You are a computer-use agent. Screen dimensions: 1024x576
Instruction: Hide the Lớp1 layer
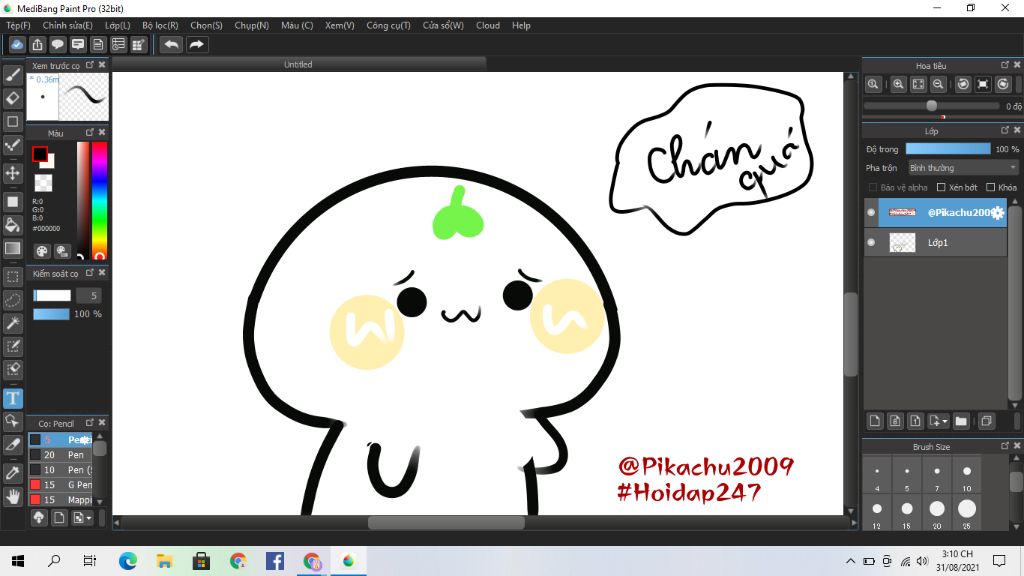[871, 242]
